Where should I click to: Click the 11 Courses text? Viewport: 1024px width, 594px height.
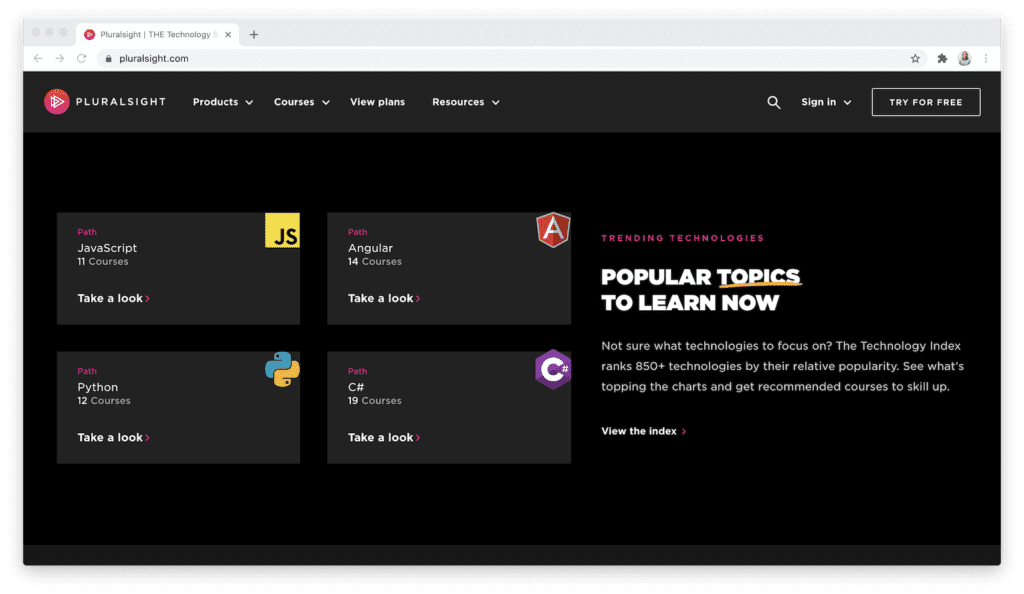pos(103,261)
